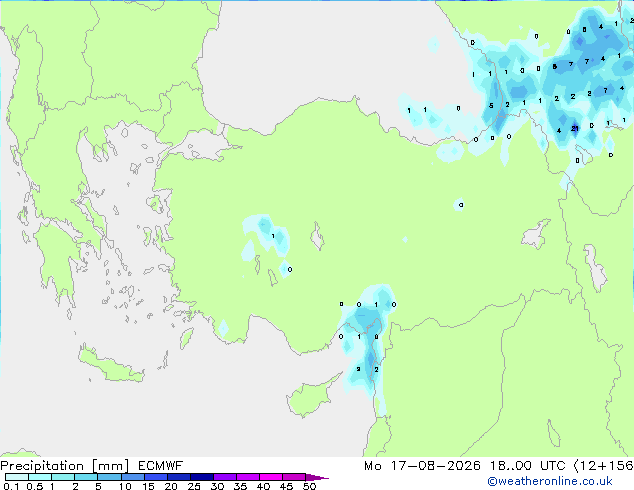Pick the 25–30 mm legend color
The image size is (634, 490).
201,477
